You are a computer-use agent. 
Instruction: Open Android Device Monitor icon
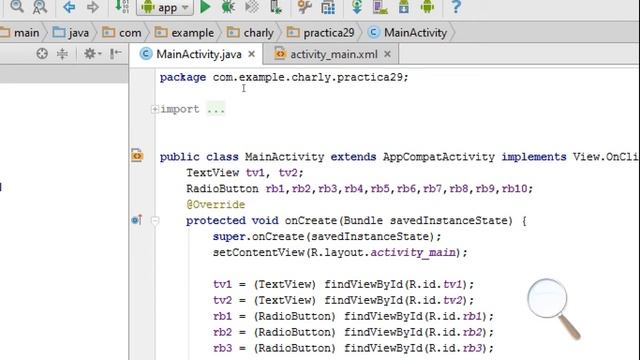point(427,7)
